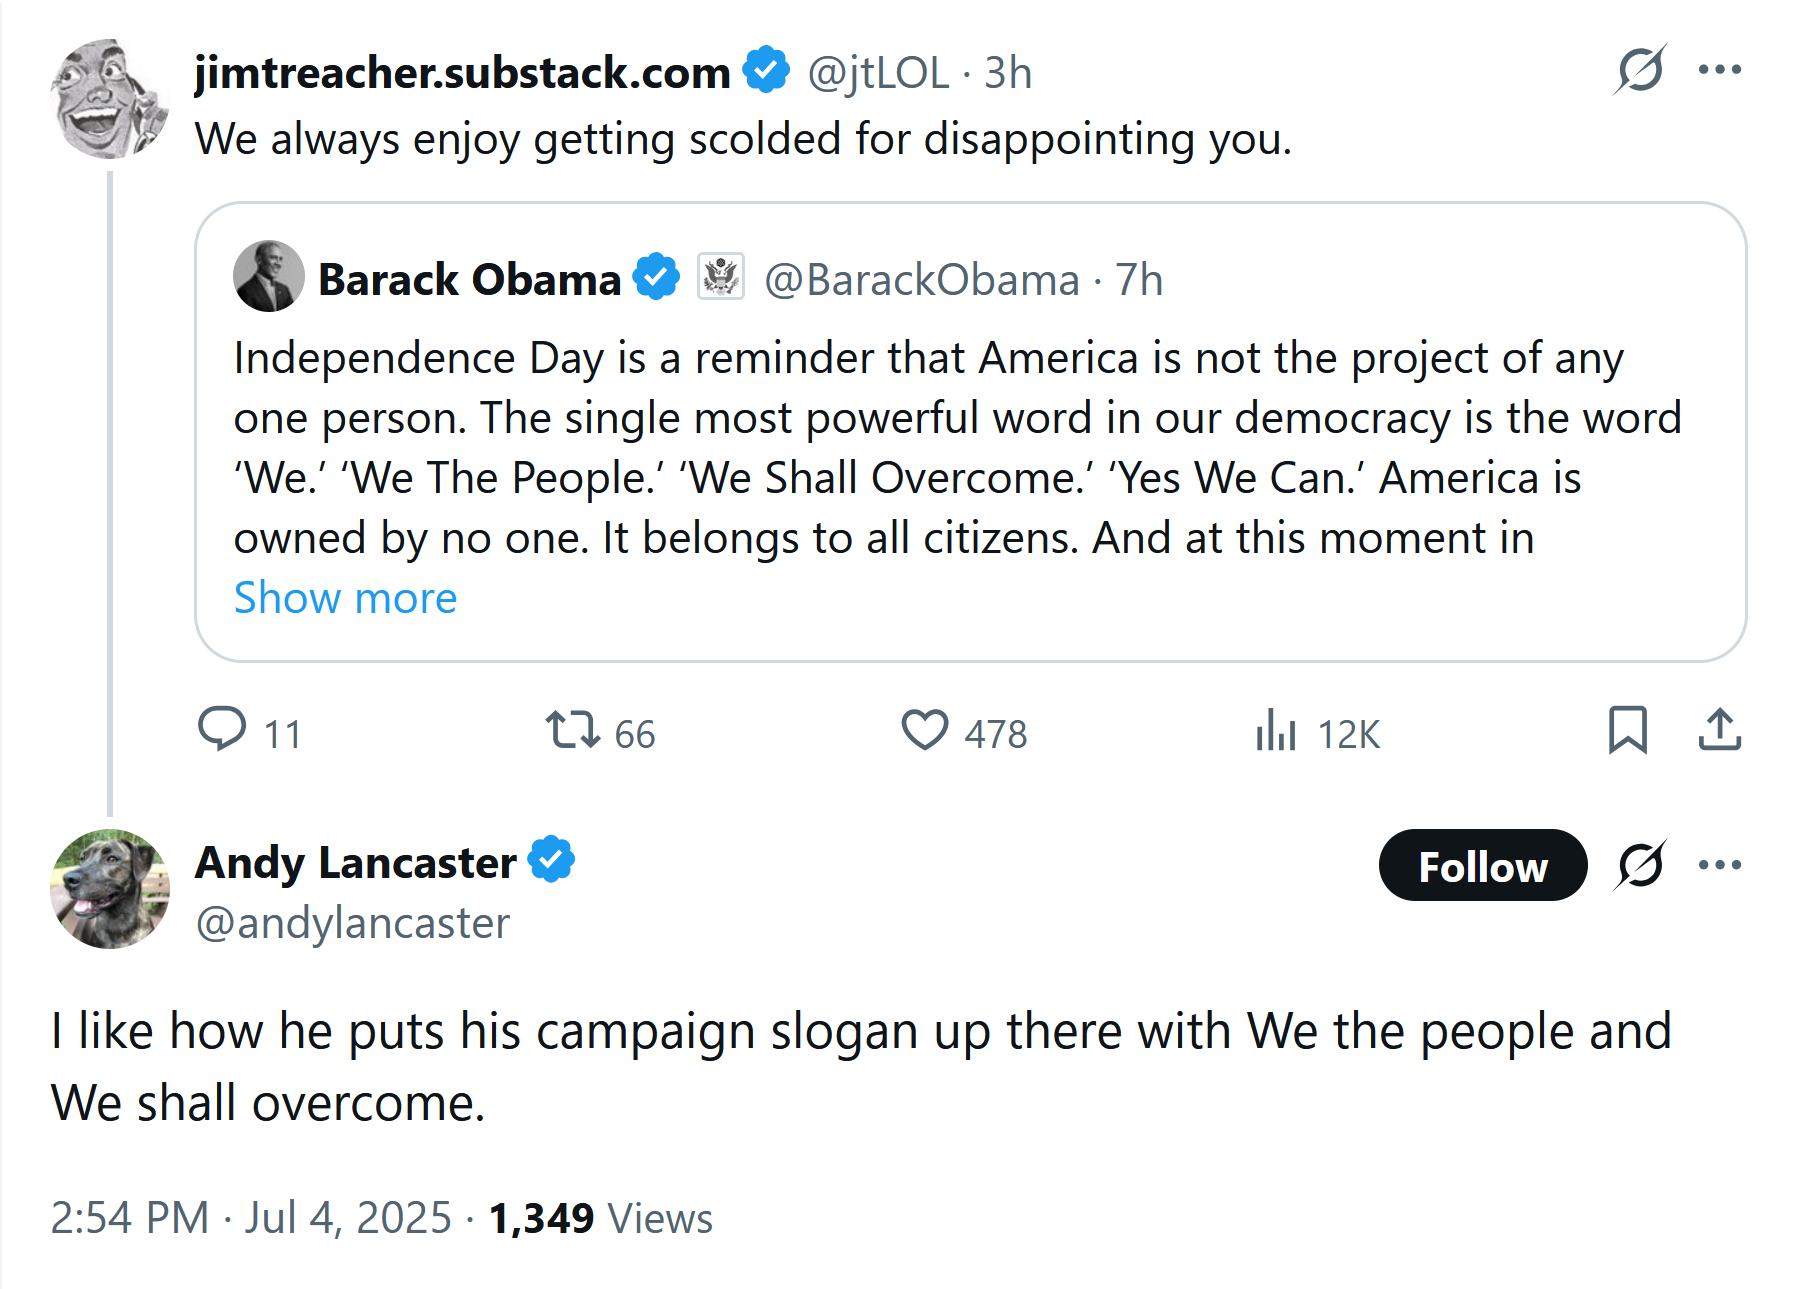Open Grok icon beside Follow button
Screen dimensions: 1793x1289
(1640, 865)
